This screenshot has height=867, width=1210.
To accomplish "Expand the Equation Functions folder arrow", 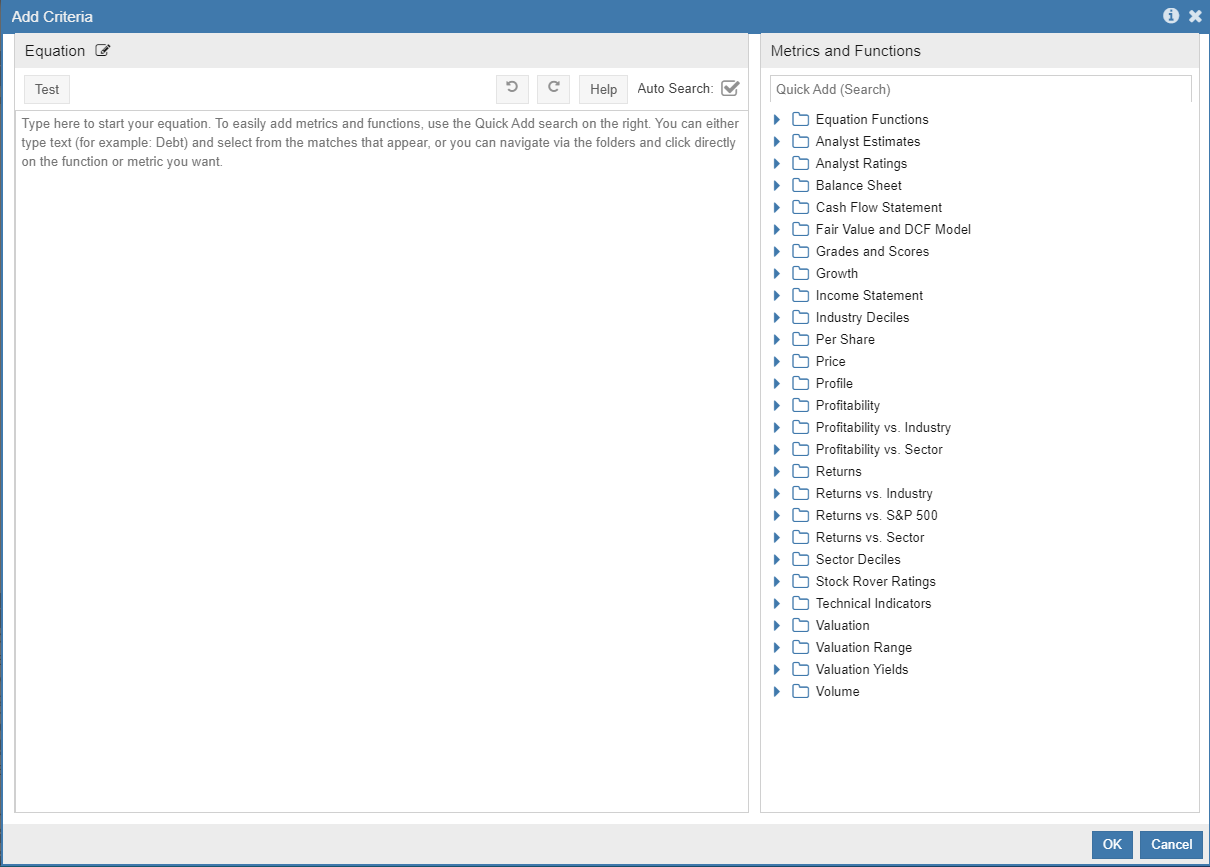I will click(x=777, y=119).
